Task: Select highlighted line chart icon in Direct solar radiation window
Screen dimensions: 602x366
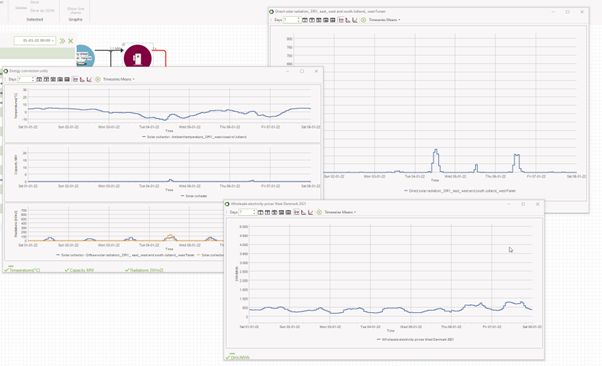Action: point(341,20)
